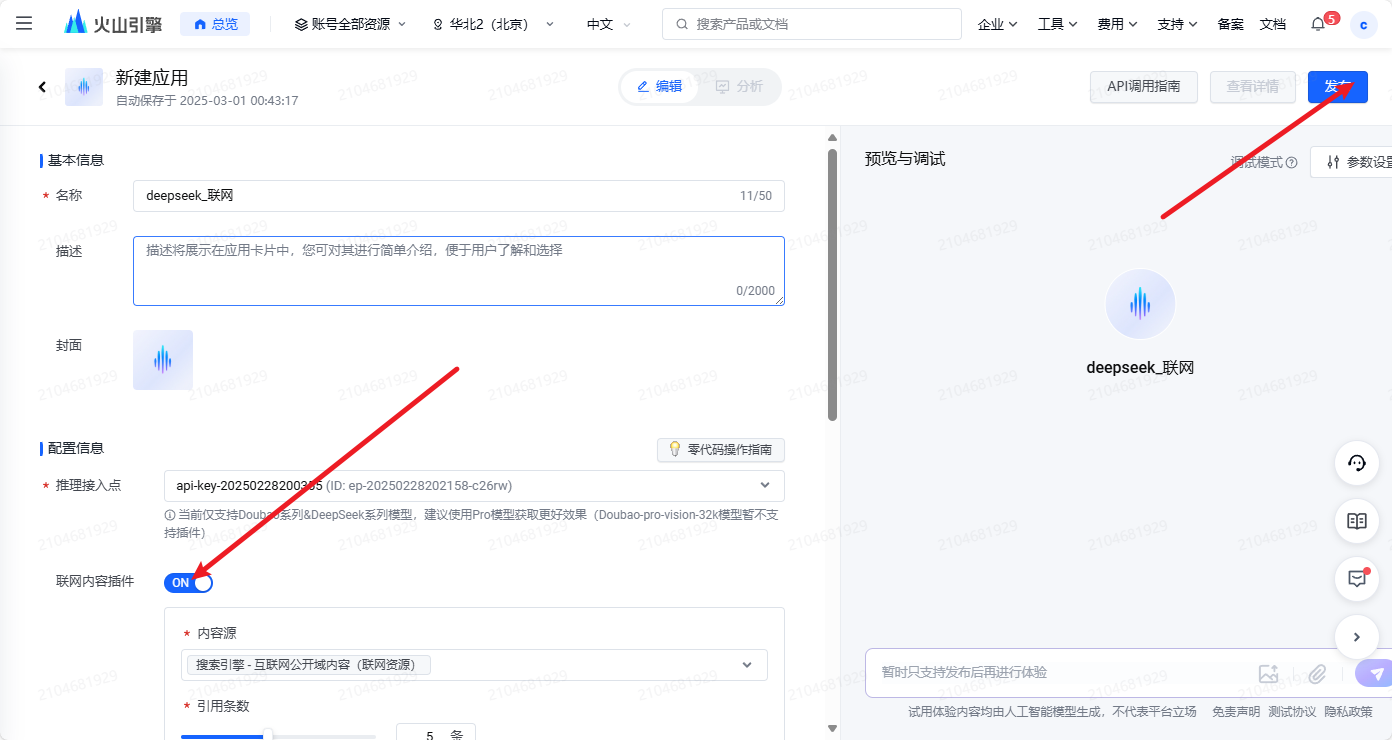1392x740 pixels.
Task: Click the form scrollbar down arrow
Action: tap(832, 729)
